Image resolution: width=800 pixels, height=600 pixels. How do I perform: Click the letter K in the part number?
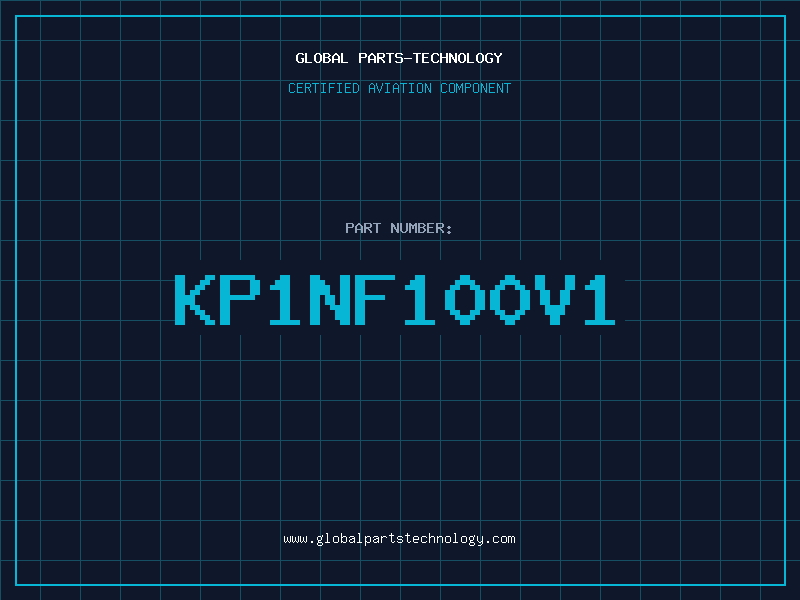pos(196,299)
